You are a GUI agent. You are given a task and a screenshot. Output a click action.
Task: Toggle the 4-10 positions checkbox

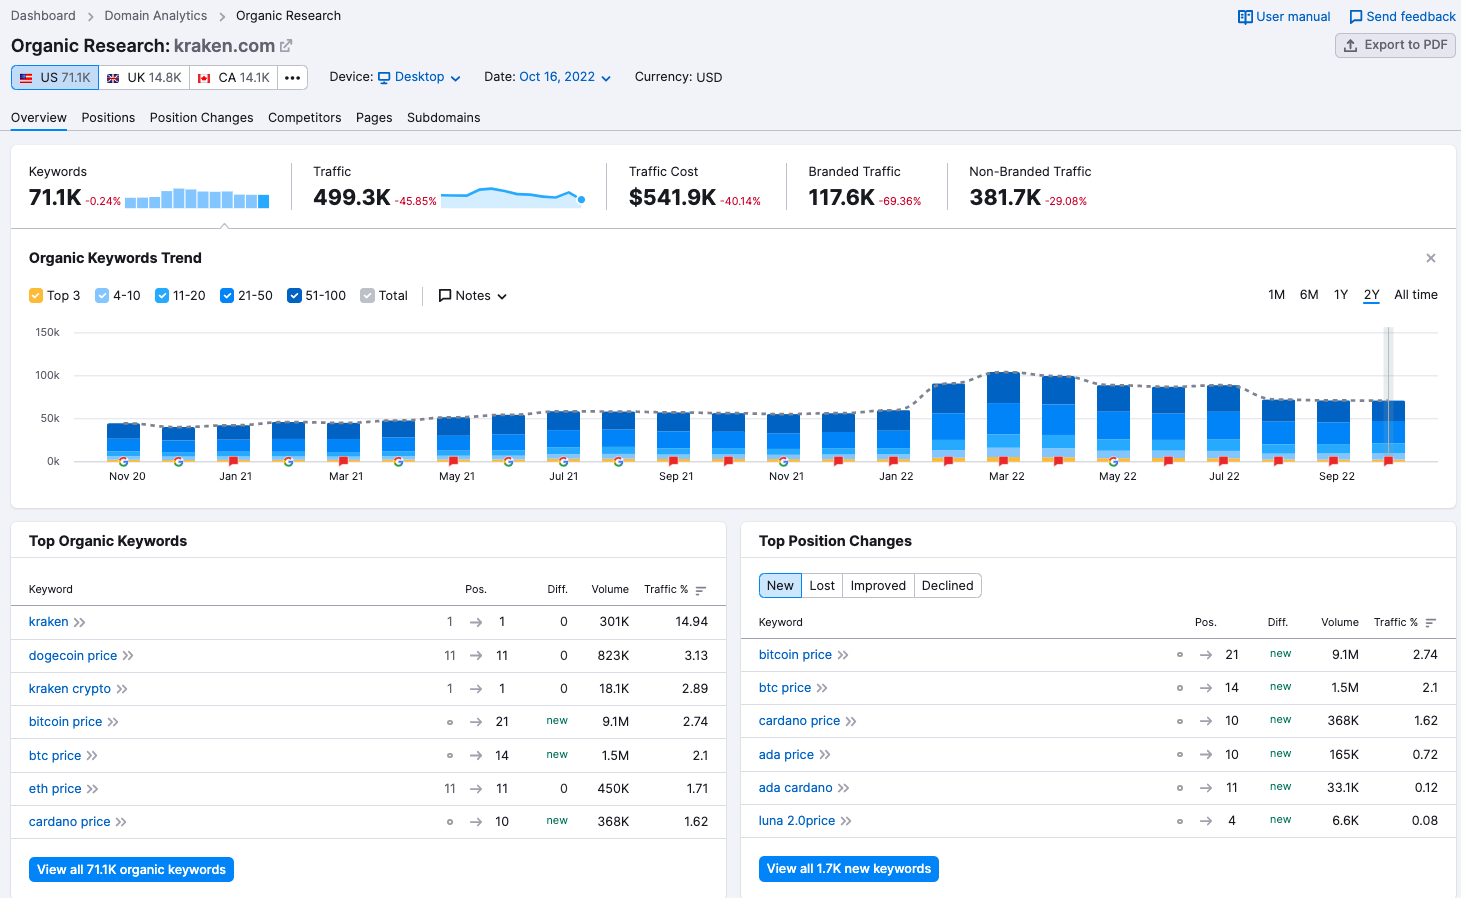click(102, 296)
